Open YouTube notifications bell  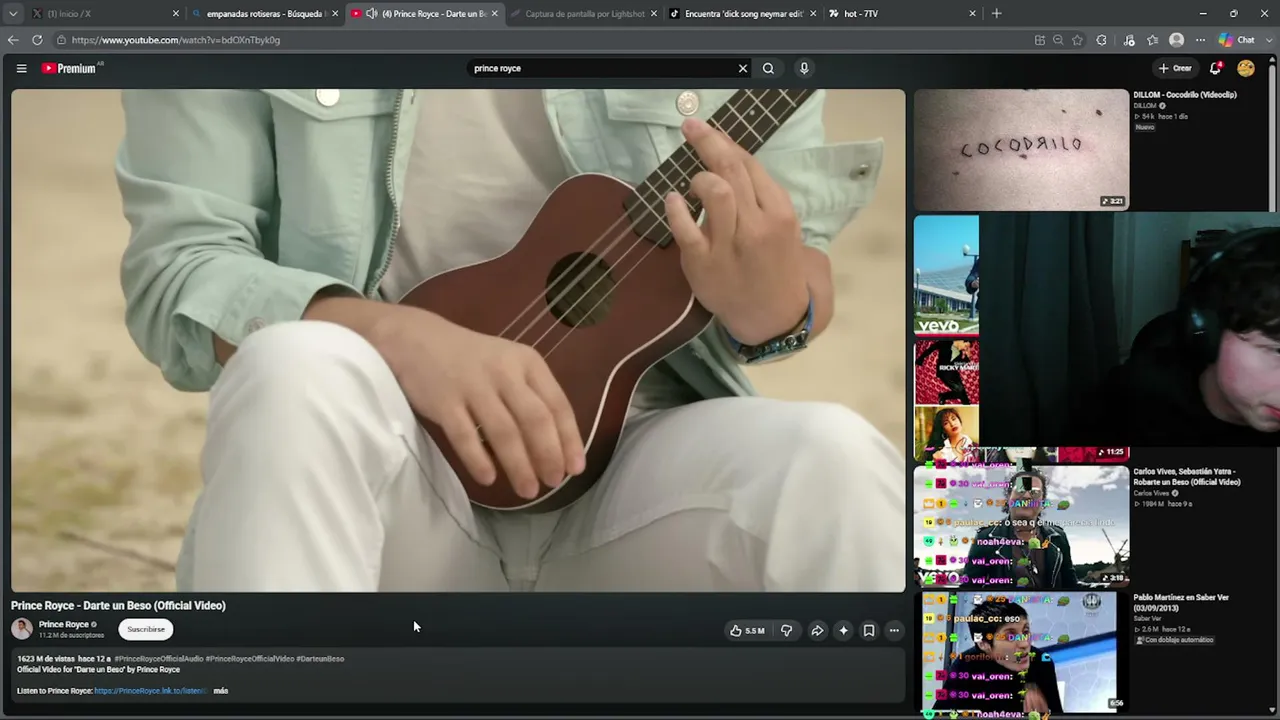[x=1215, y=68]
